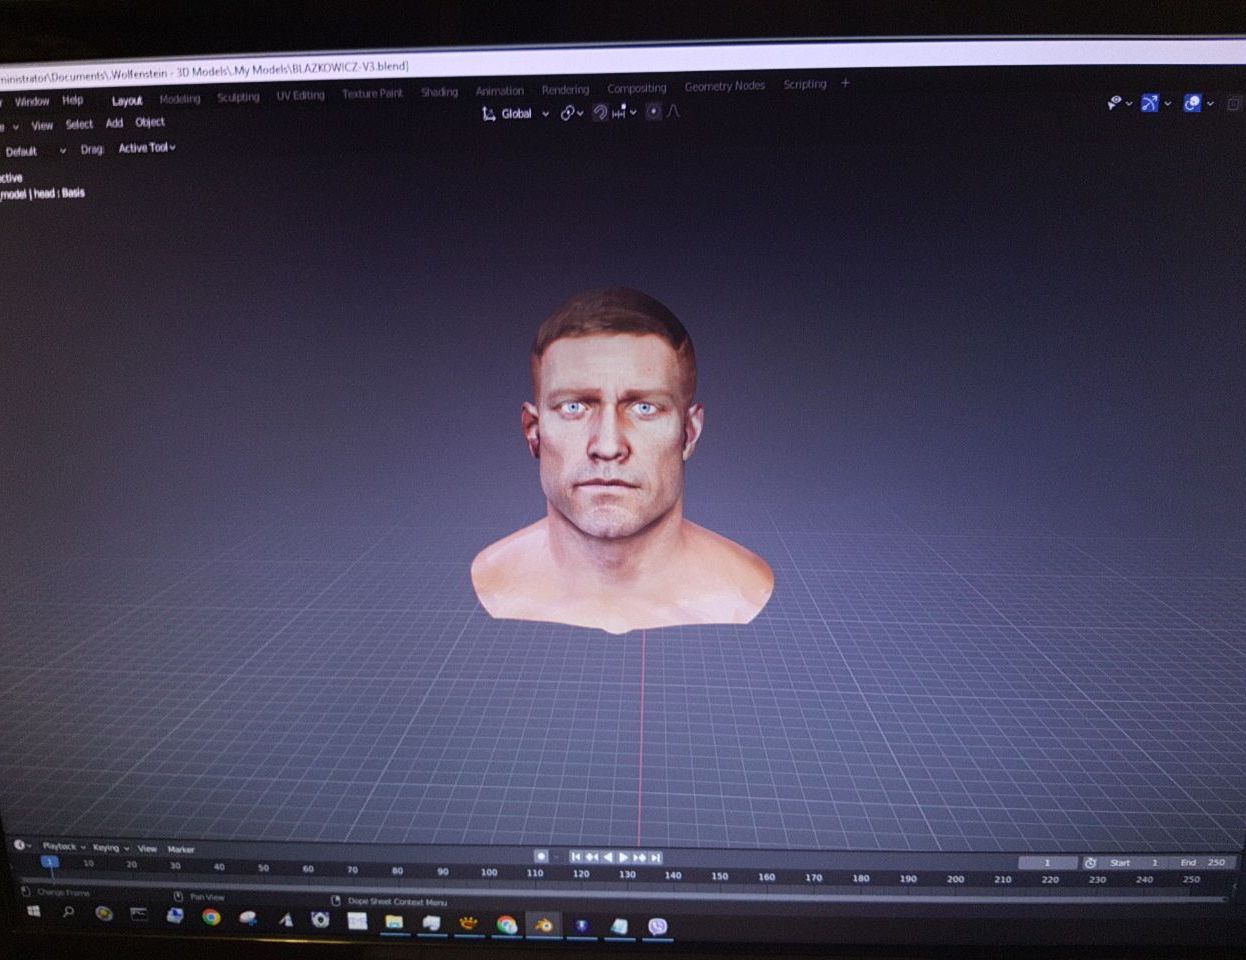Click the current frame number field

point(1047,862)
